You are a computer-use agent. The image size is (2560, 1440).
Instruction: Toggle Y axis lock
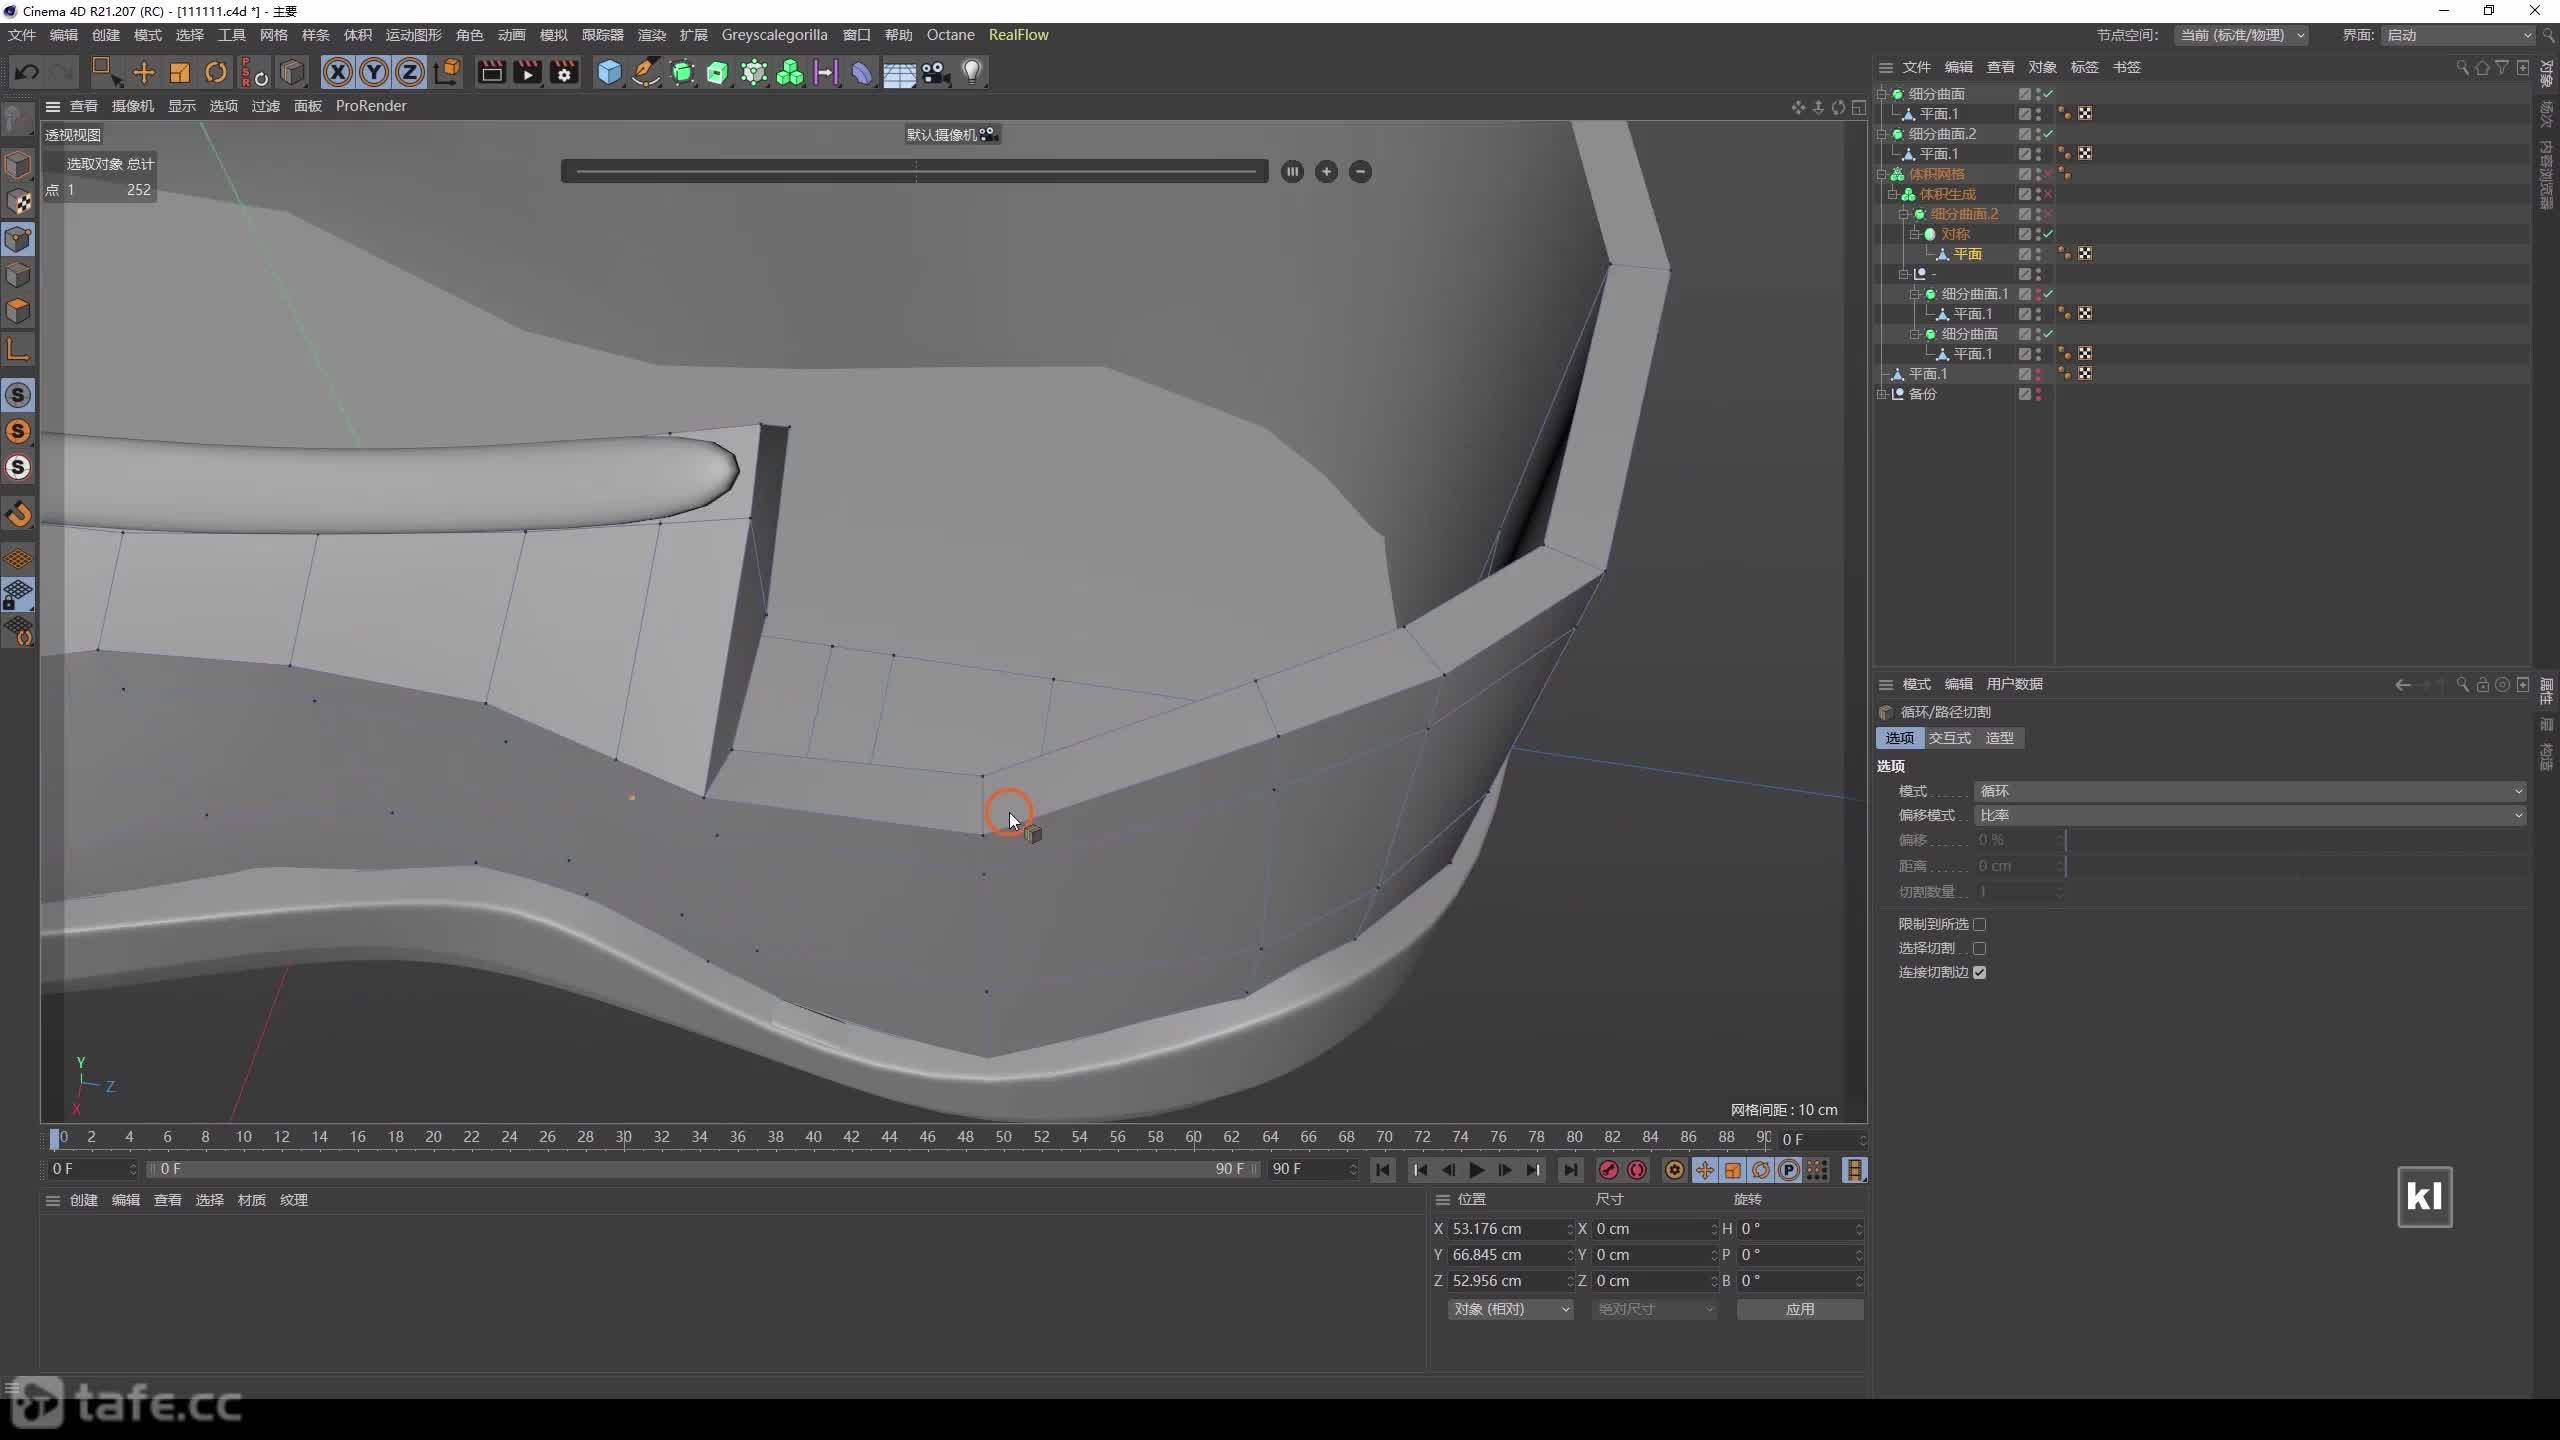(x=374, y=72)
